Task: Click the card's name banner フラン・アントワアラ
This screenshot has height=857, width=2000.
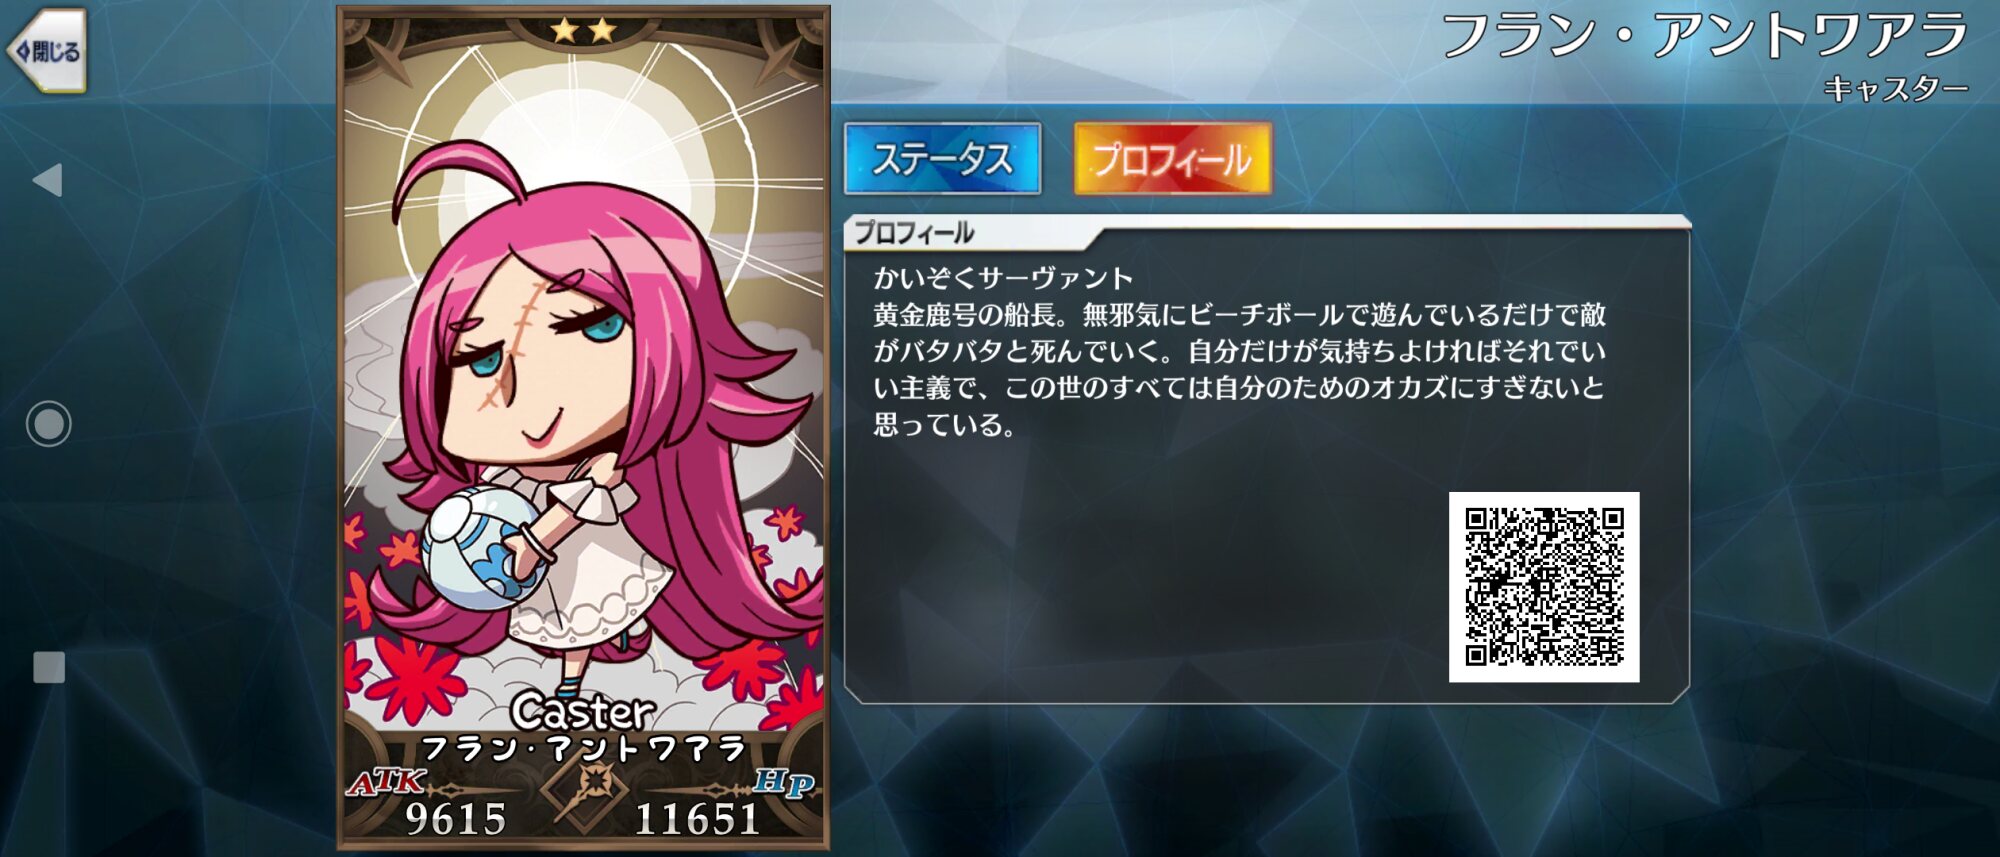Action: (584, 748)
